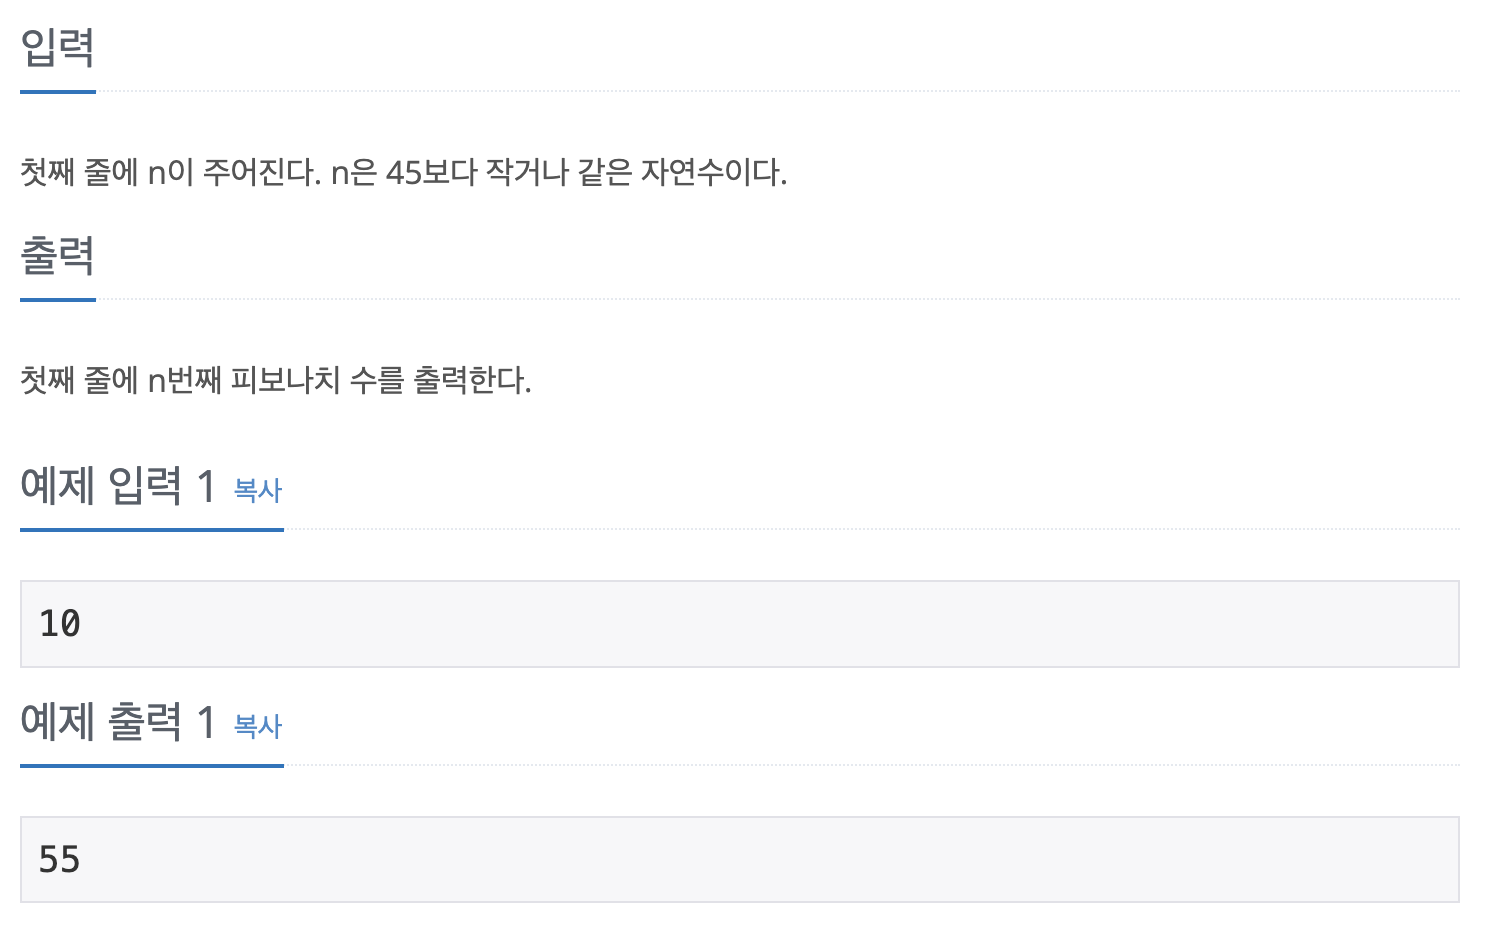This screenshot has width=1500, height=940.
Task: Click inside the sample output box containing 55
Action: click(x=740, y=860)
